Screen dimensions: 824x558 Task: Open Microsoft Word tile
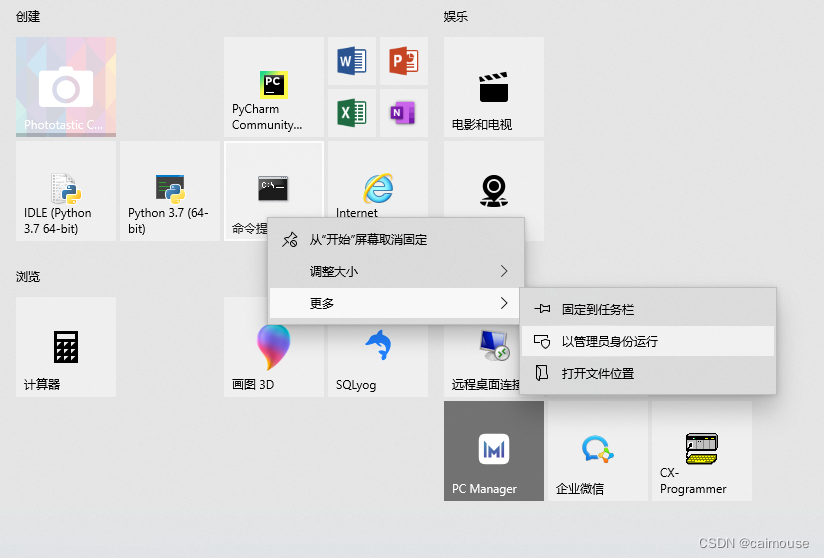point(352,61)
